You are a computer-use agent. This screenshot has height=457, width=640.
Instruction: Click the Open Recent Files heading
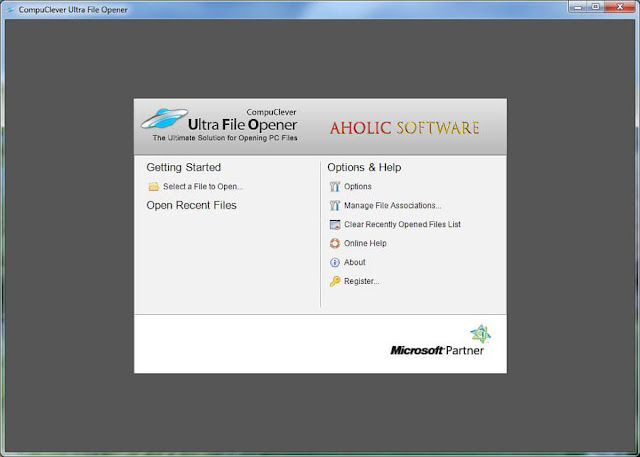click(191, 205)
